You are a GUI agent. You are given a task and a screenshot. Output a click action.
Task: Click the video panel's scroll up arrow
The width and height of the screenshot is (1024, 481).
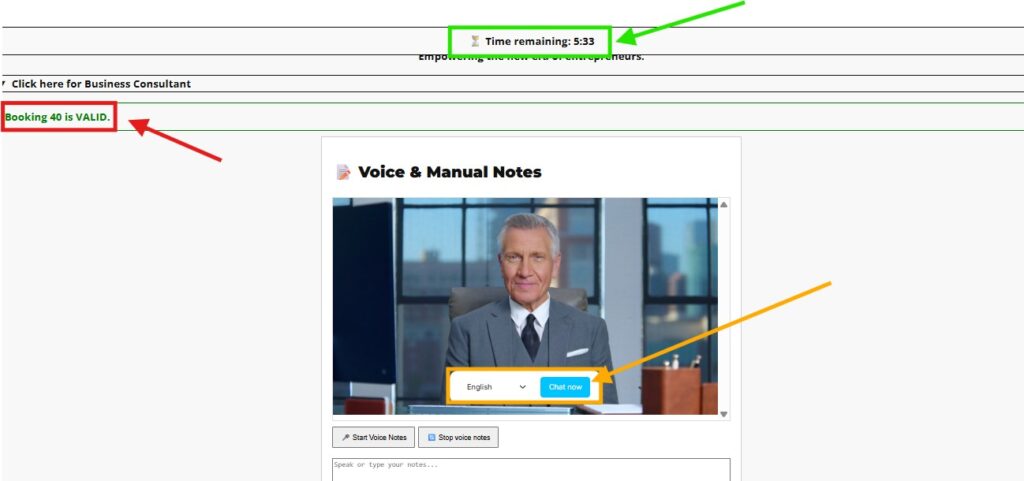pos(724,205)
